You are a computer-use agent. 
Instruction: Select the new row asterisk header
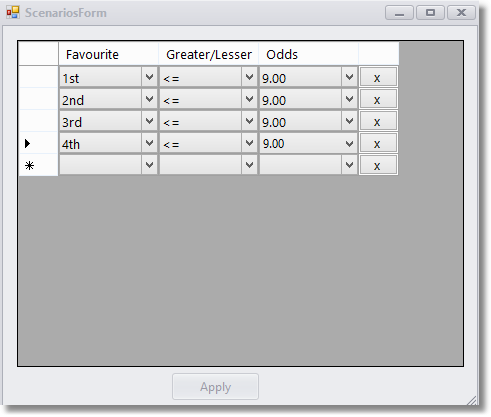point(38,165)
